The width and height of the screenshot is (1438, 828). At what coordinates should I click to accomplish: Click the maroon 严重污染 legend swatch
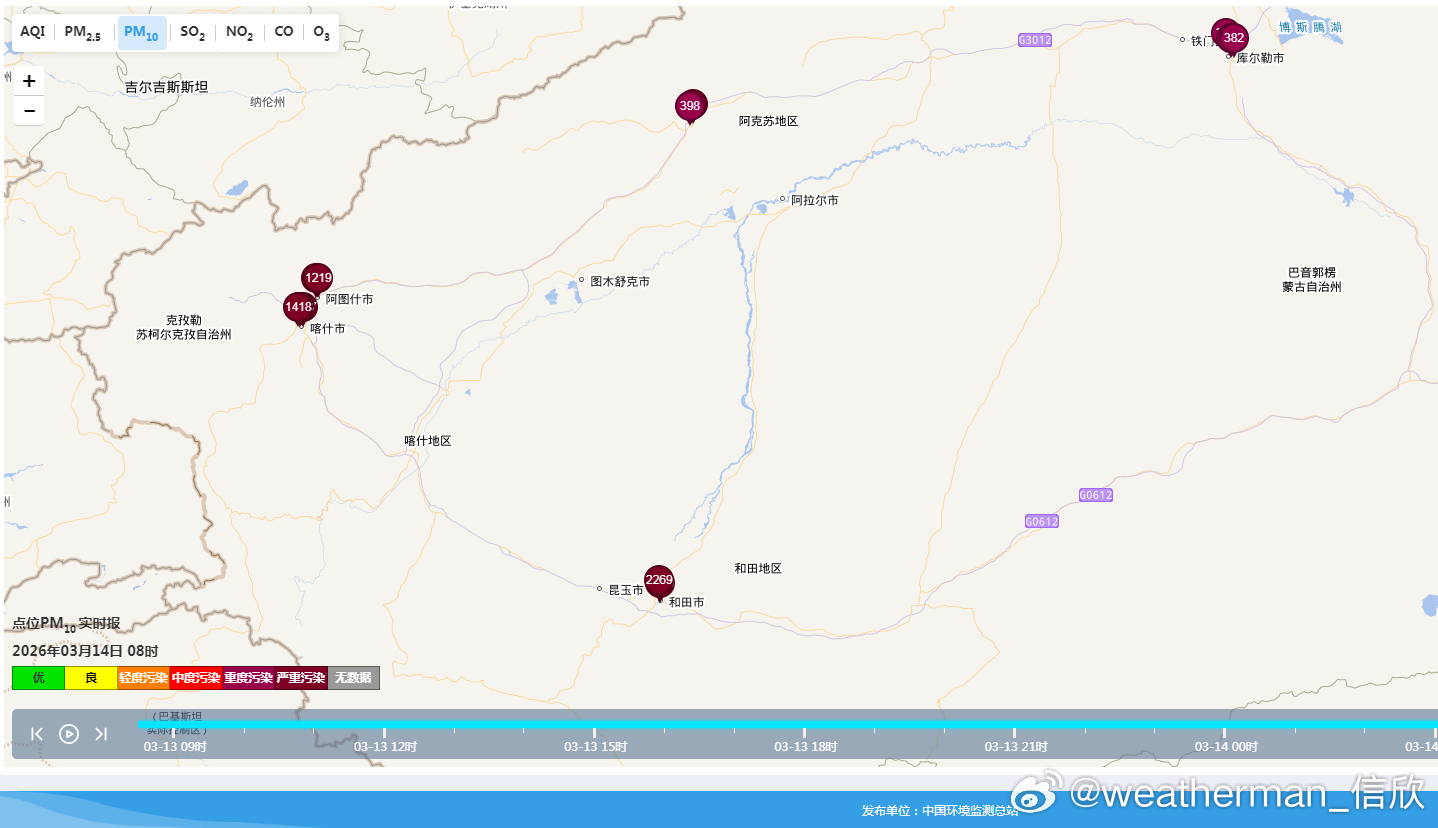[301, 678]
